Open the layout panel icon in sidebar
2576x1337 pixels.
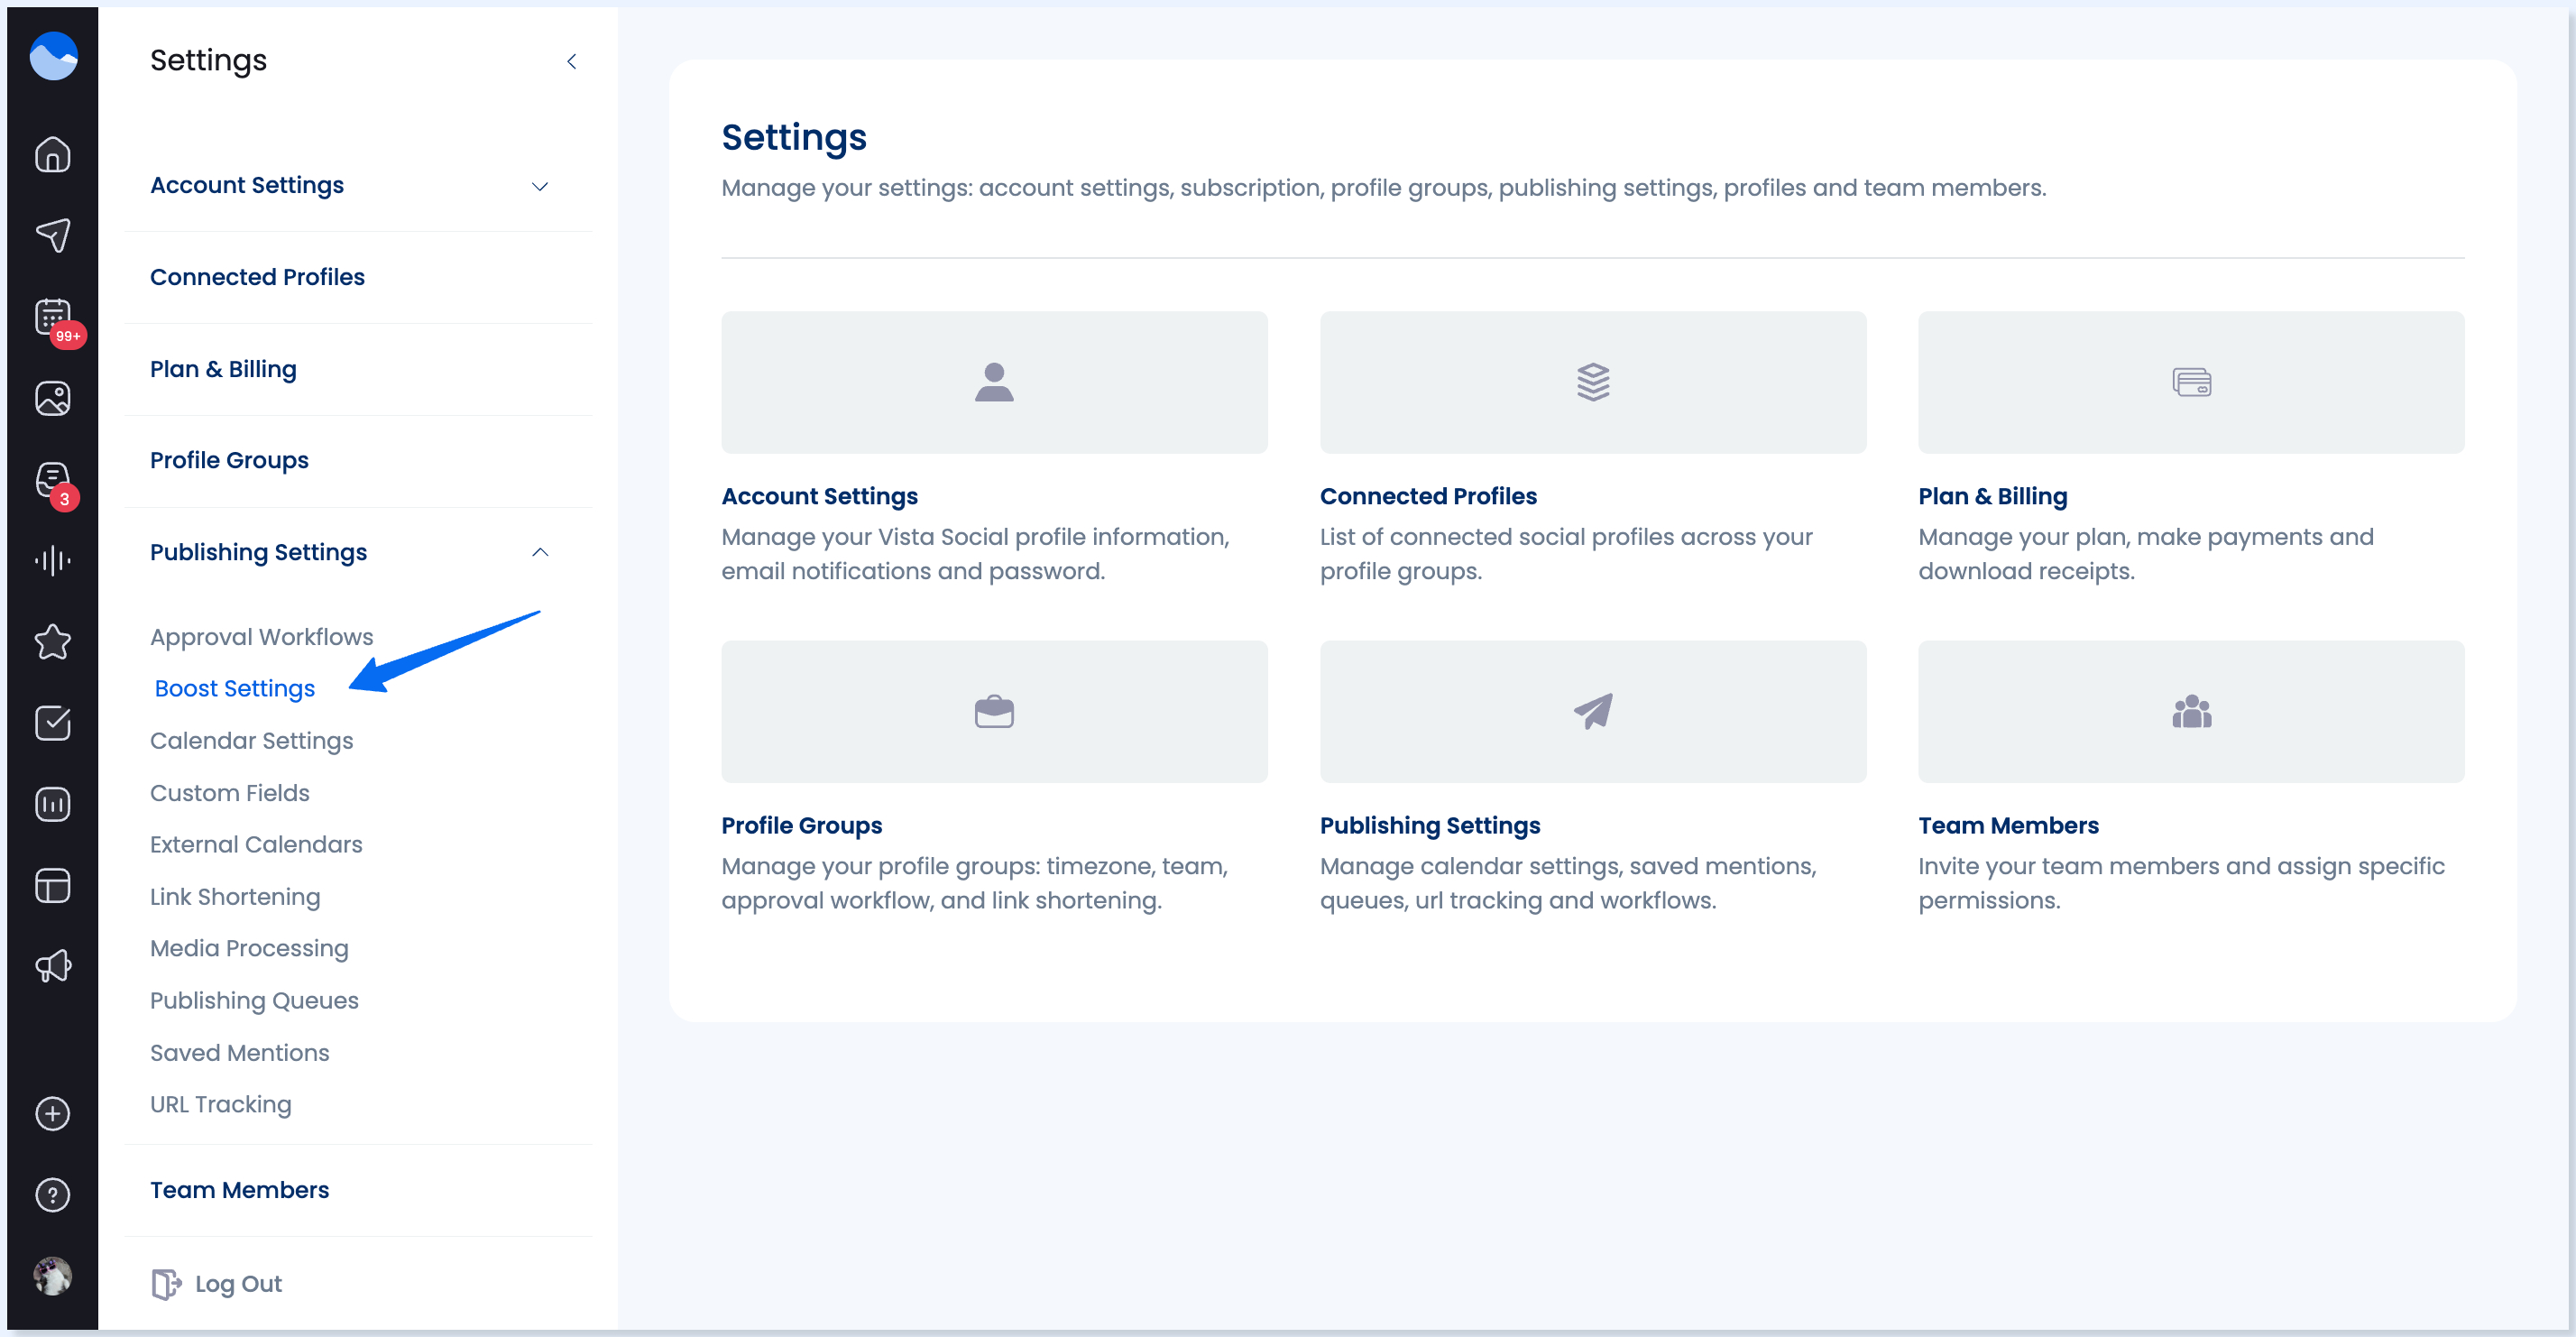(53, 886)
